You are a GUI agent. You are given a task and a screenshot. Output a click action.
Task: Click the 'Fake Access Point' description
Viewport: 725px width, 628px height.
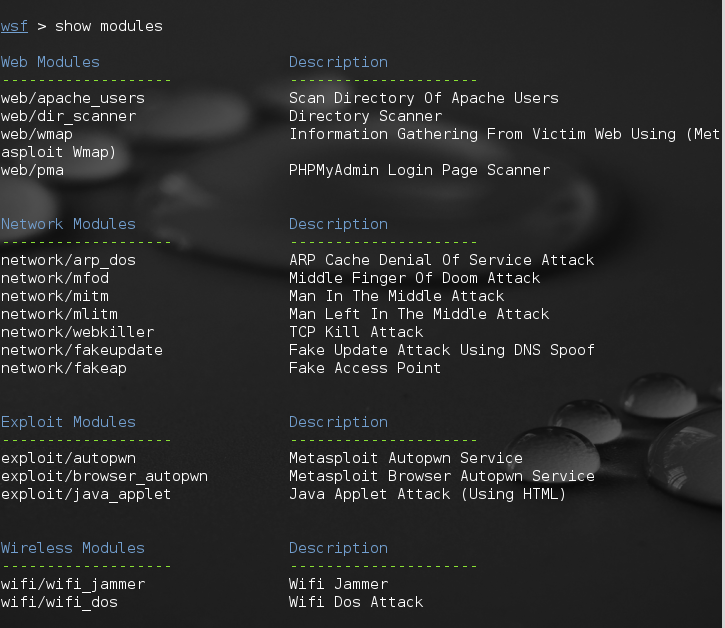click(x=365, y=368)
